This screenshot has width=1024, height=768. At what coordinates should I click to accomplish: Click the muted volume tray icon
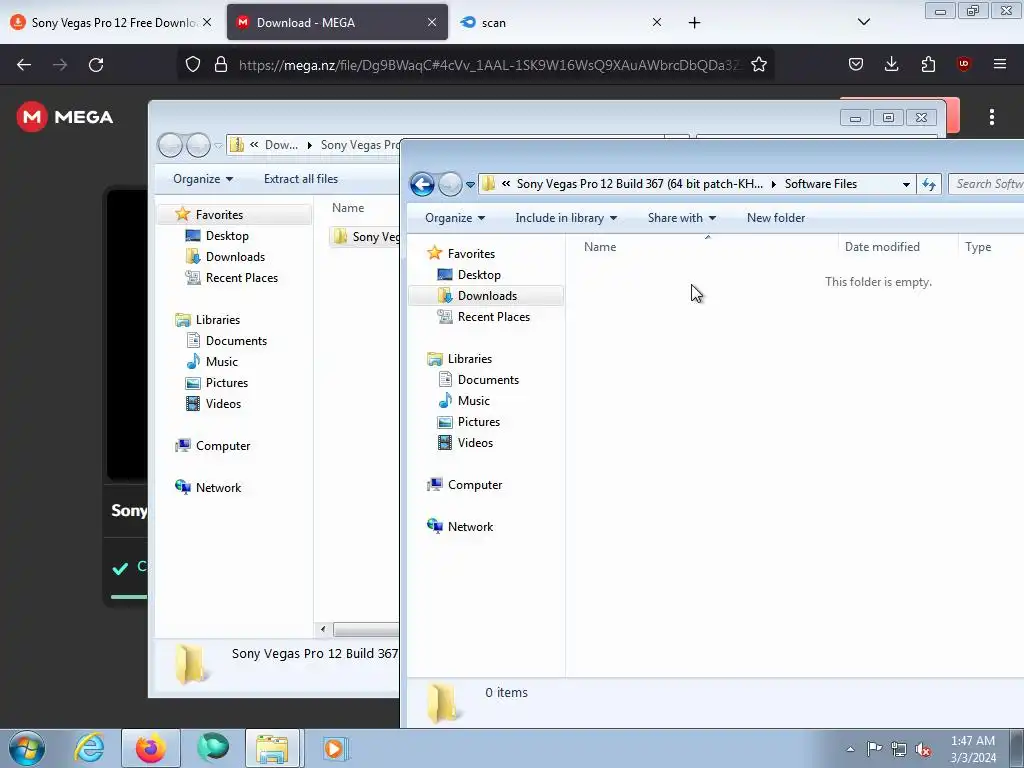pyautogui.click(x=923, y=749)
